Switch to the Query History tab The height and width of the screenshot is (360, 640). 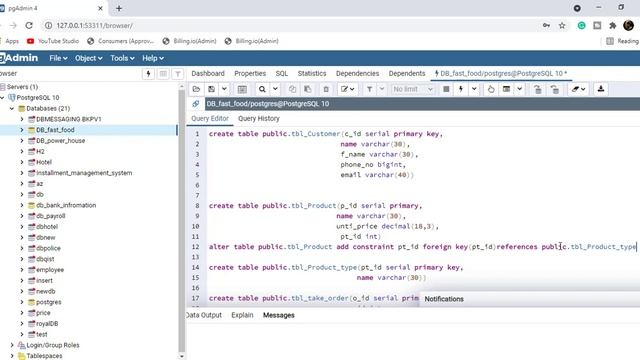pyautogui.click(x=259, y=118)
